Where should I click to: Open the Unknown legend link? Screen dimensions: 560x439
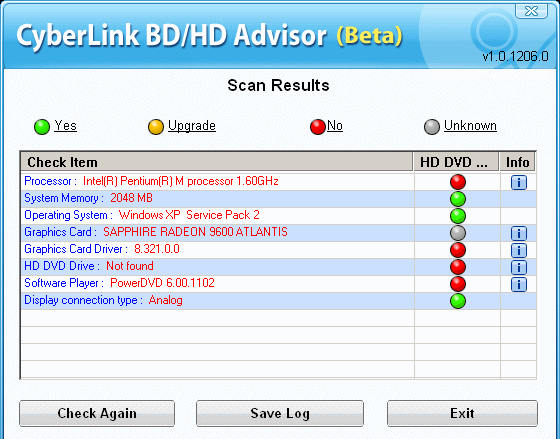tap(470, 126)
